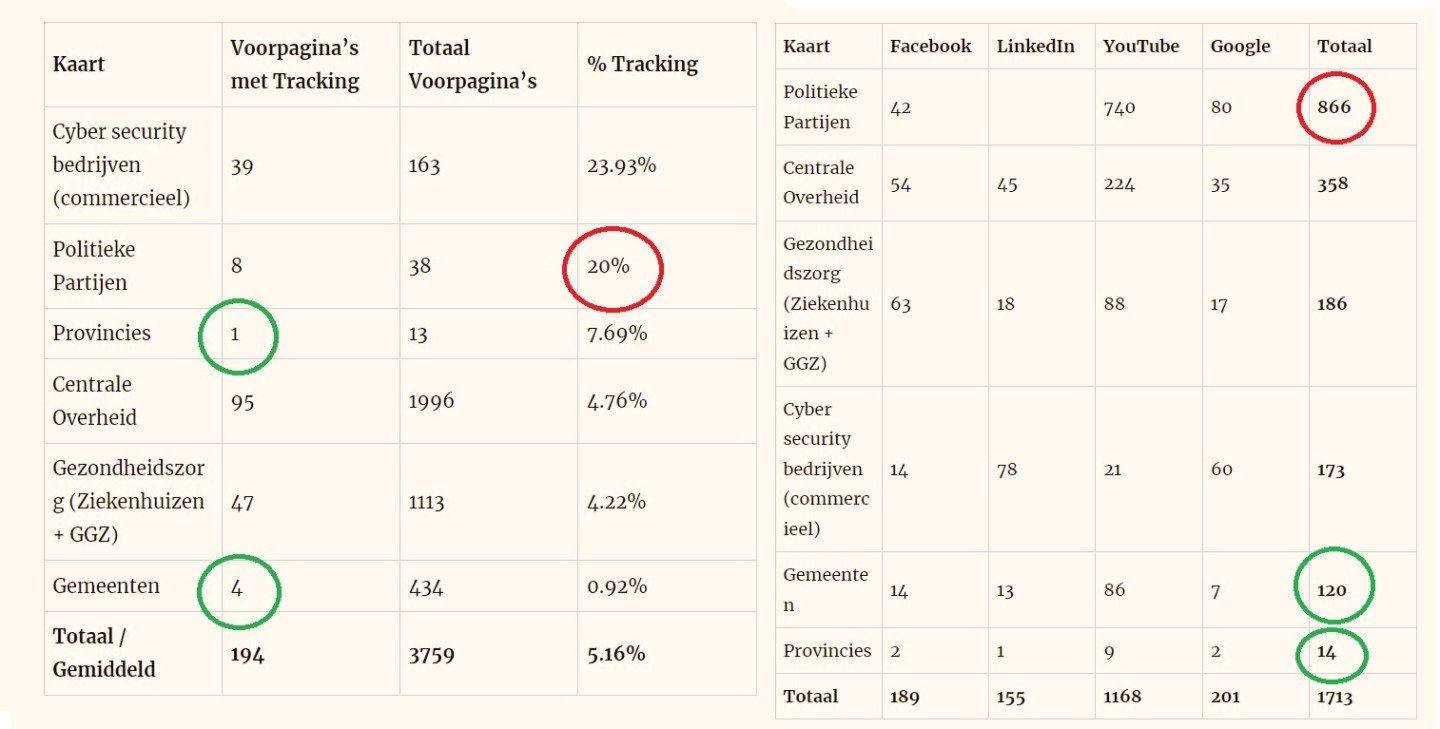This screenshot has height=729, width=1440.
Task: Click the 740 YouTube value
Action: tap(1120, 107)
